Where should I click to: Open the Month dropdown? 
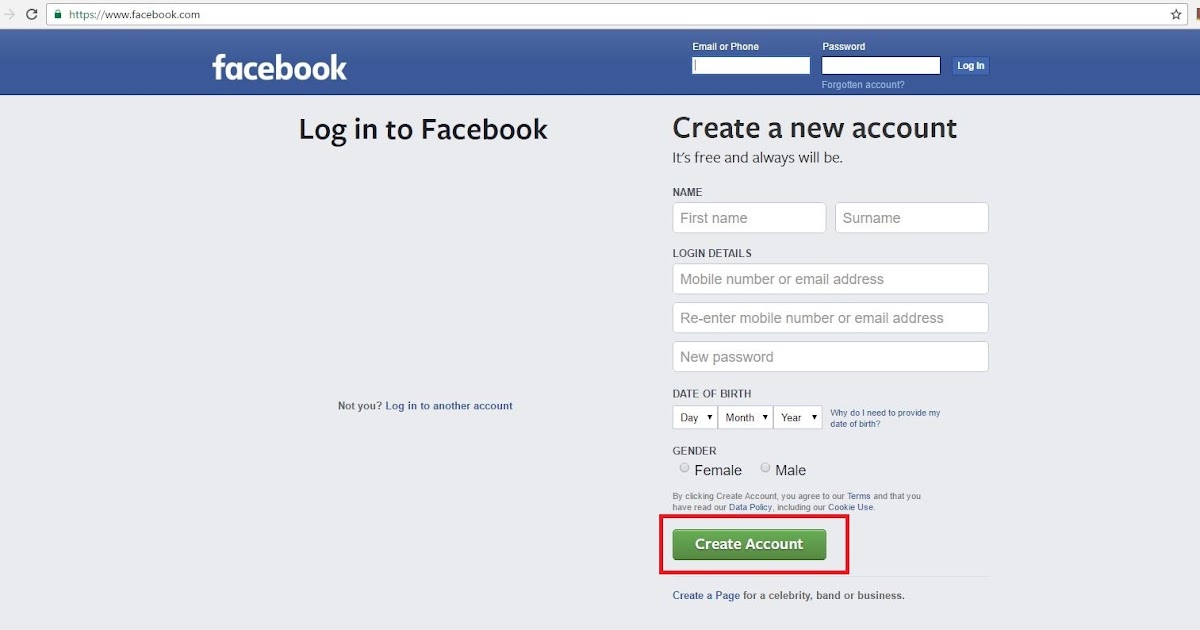745,417
